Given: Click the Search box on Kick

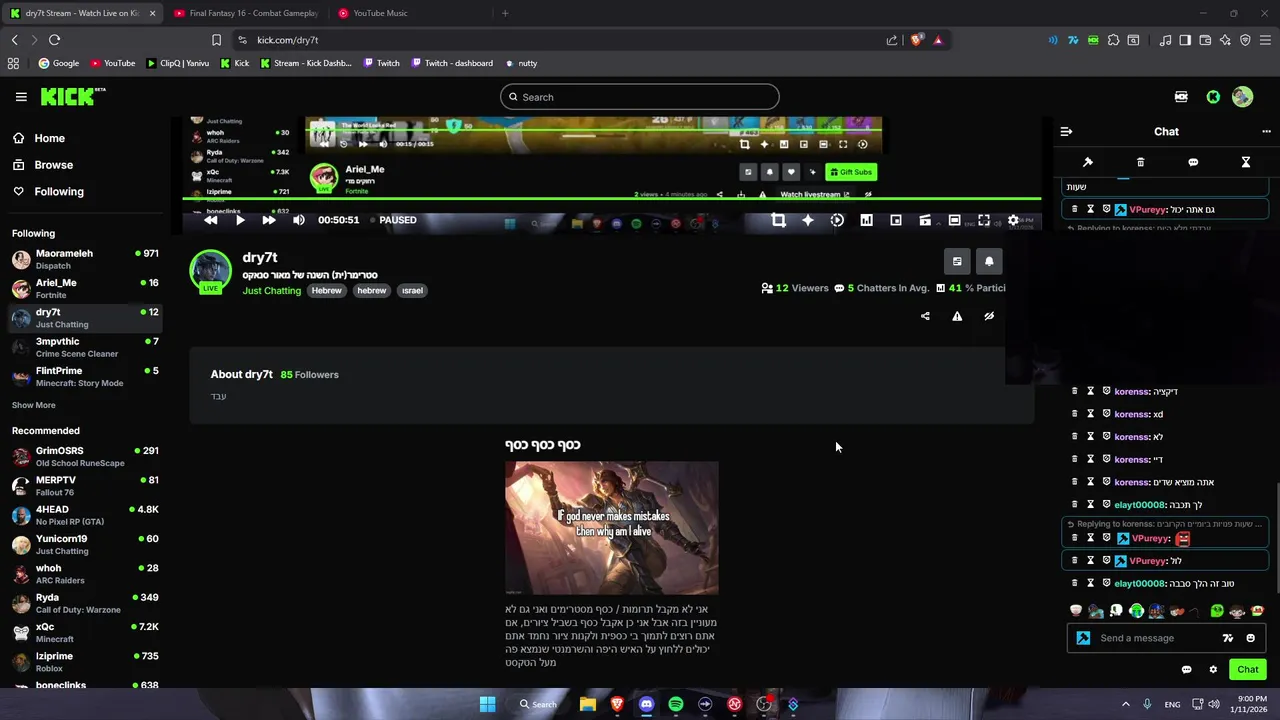Looking at the screenshot, I should point(640,97).
